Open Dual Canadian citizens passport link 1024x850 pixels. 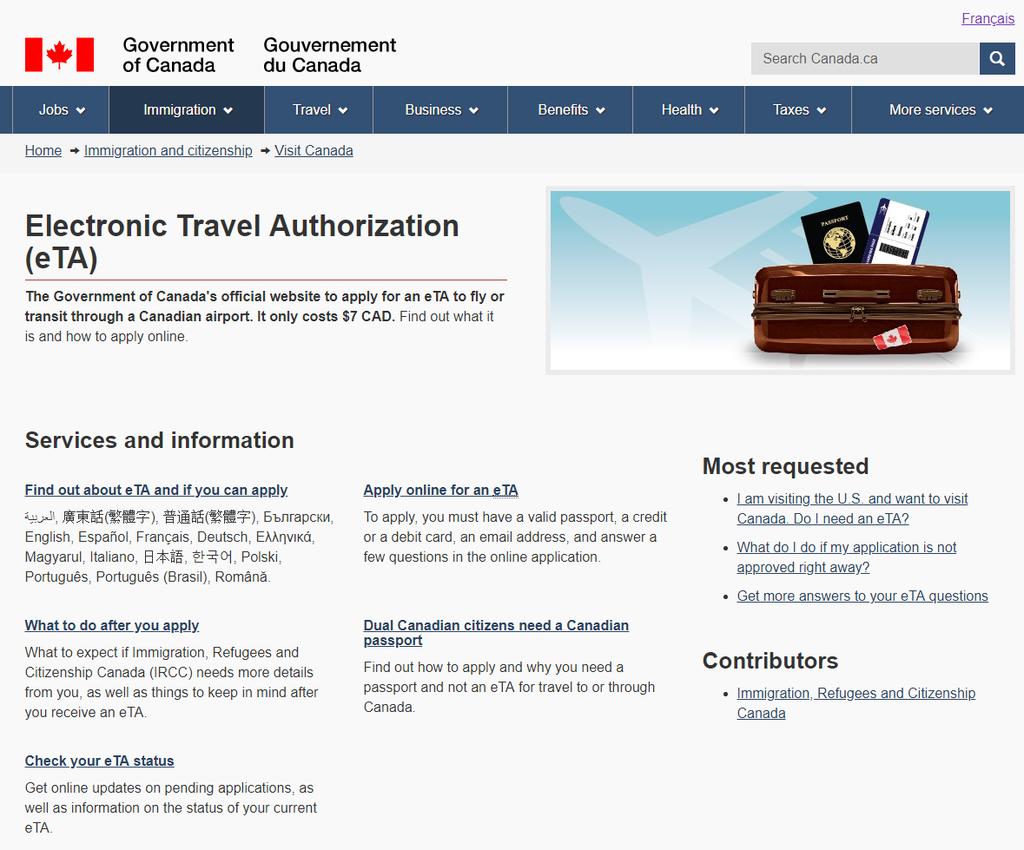(x=496, y=633)
